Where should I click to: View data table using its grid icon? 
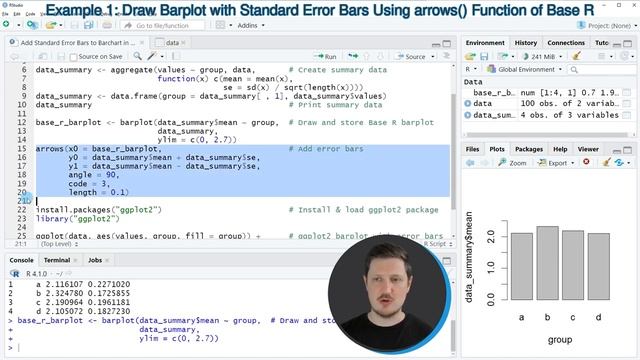click(627, 104)
